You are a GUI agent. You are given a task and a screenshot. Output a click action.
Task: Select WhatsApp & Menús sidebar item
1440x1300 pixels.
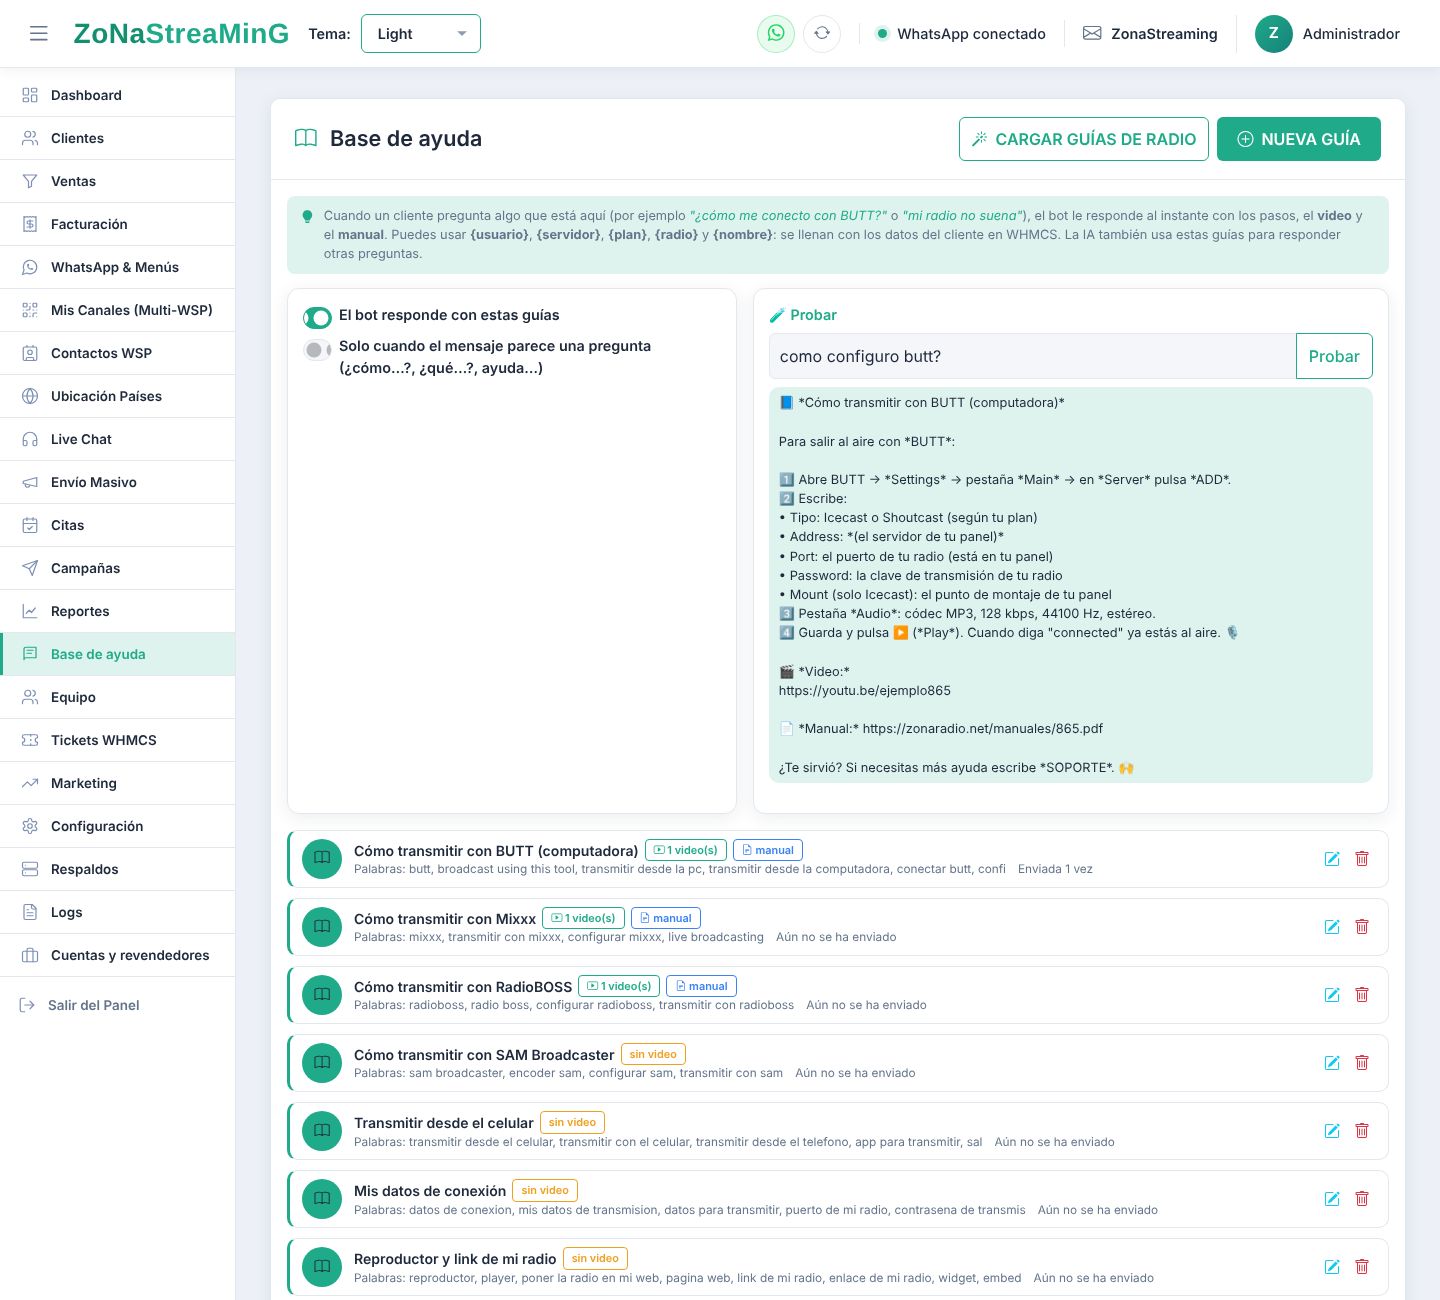click(x=118, y=267)
